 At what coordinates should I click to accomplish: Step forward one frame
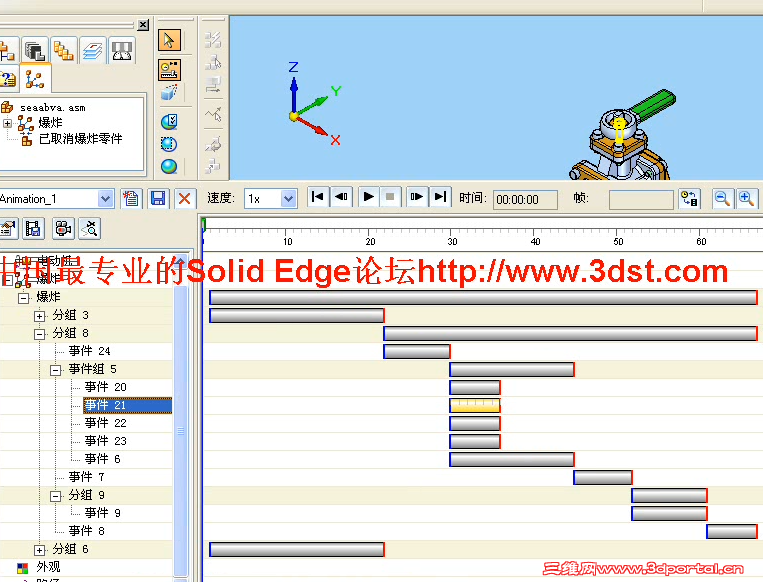(417, 197)
